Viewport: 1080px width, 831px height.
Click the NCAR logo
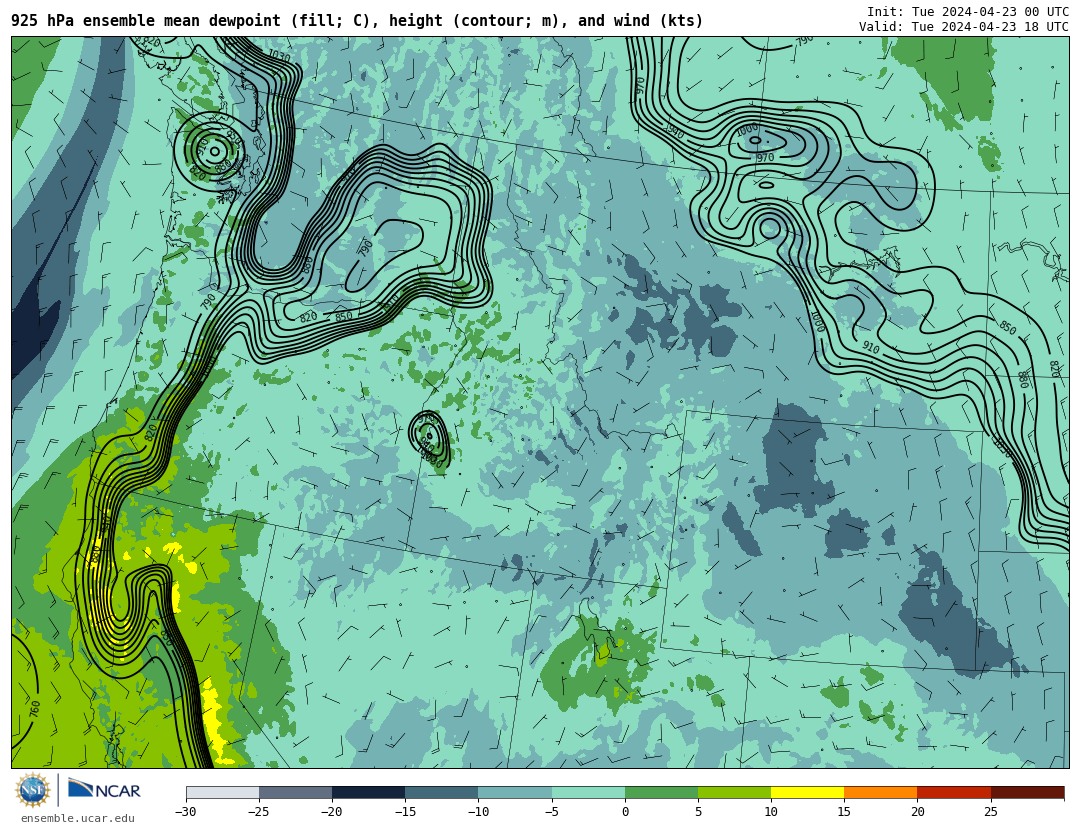(104, 789)
